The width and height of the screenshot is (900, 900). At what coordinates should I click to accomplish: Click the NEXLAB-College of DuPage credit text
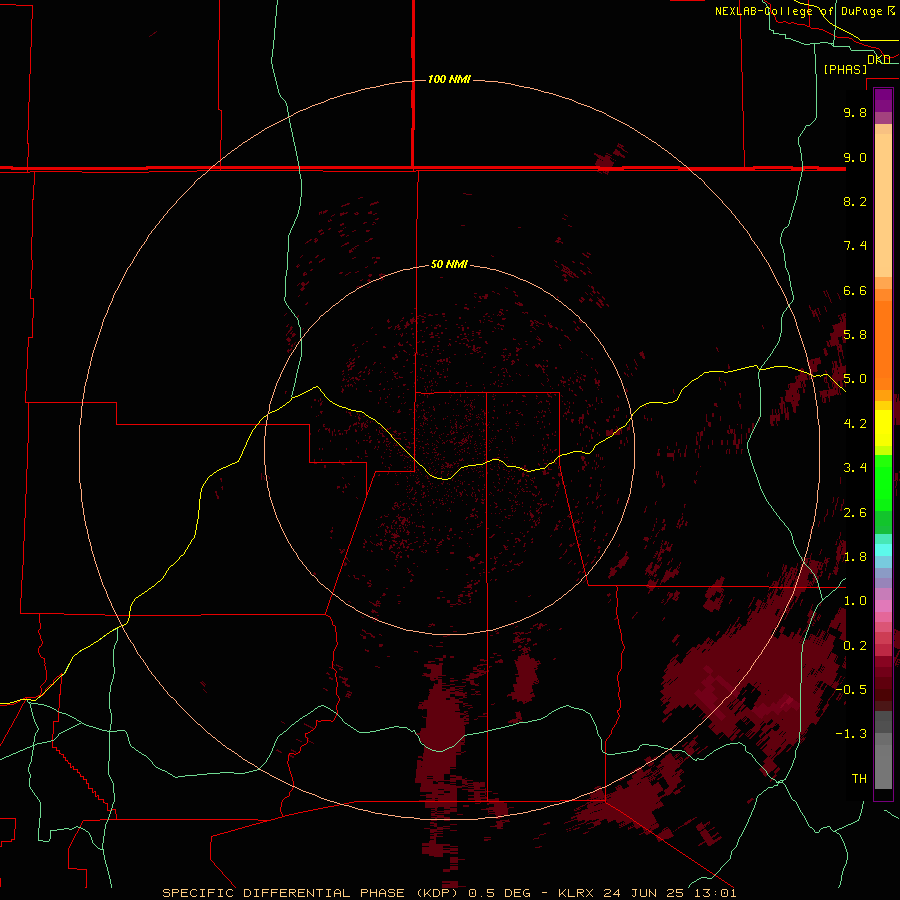[804, 11]
